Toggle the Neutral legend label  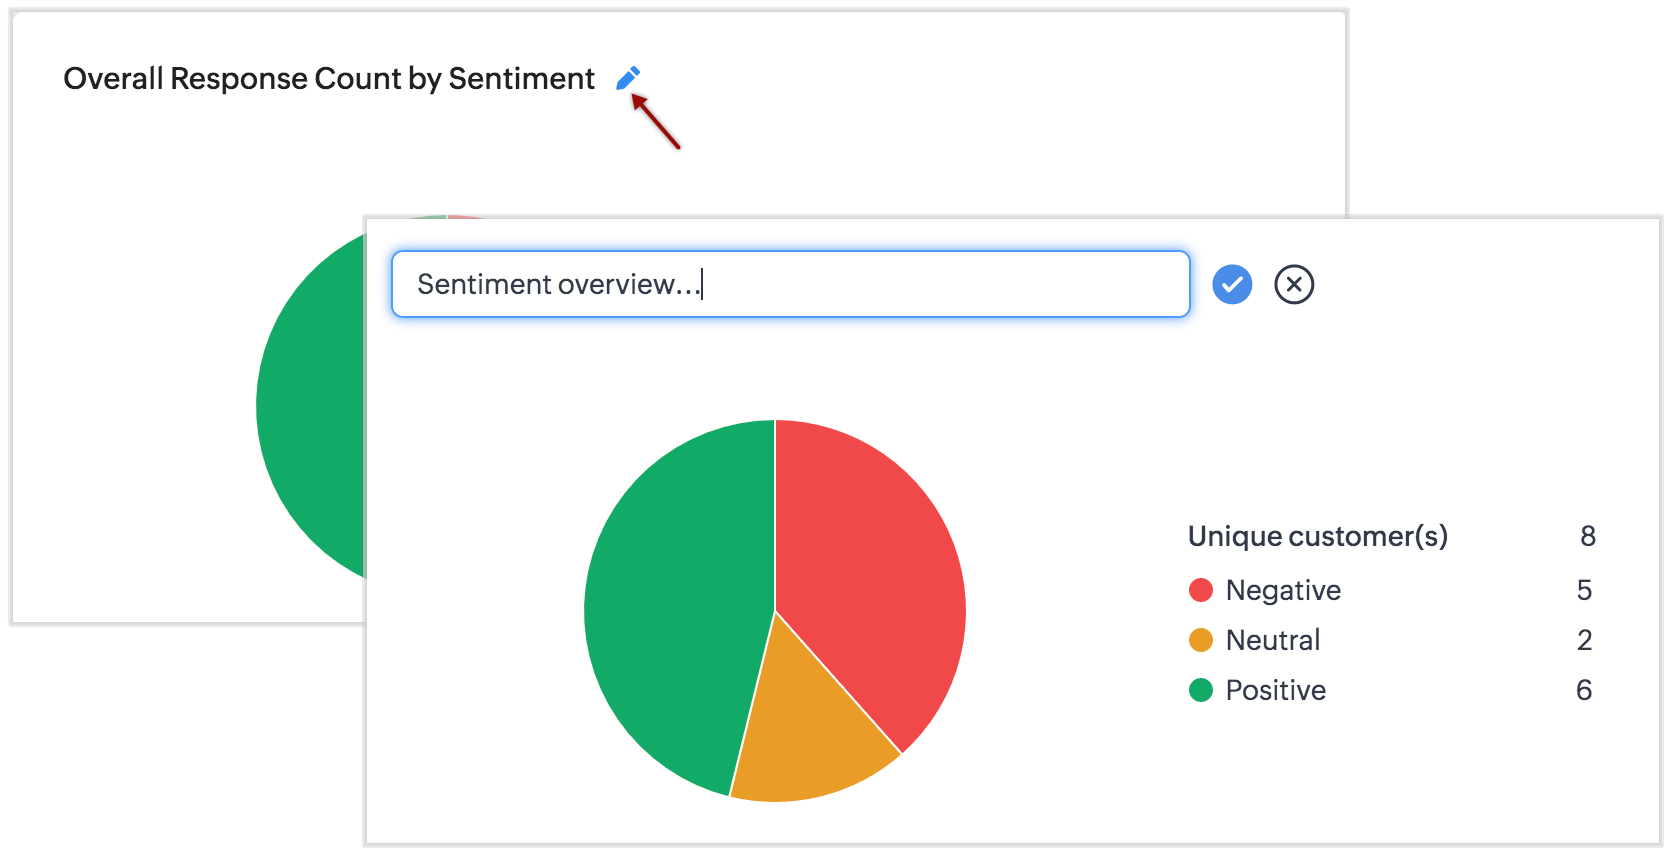(x=1273, y=640)
